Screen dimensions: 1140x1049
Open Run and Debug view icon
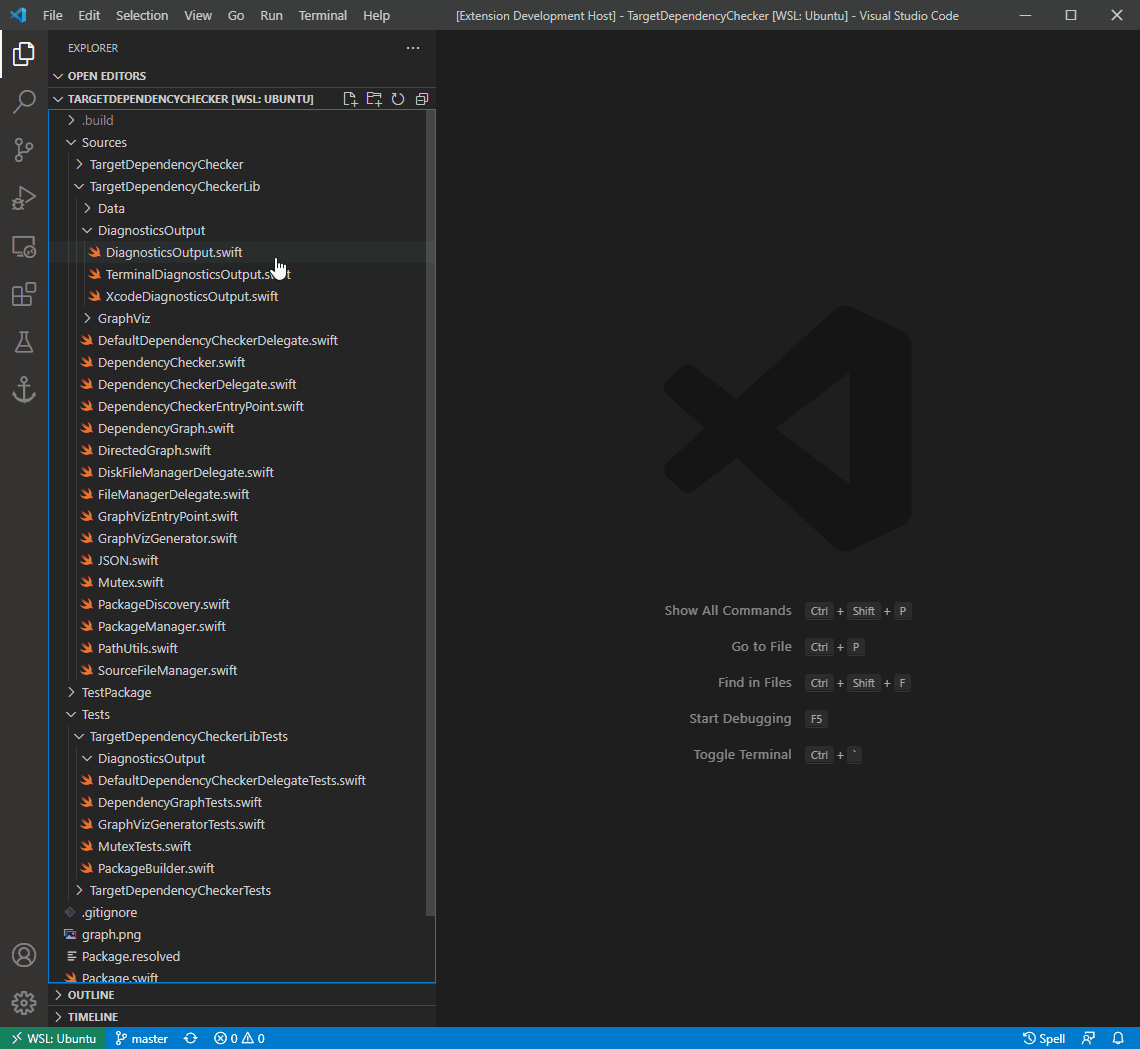click(x=23, y=198)
